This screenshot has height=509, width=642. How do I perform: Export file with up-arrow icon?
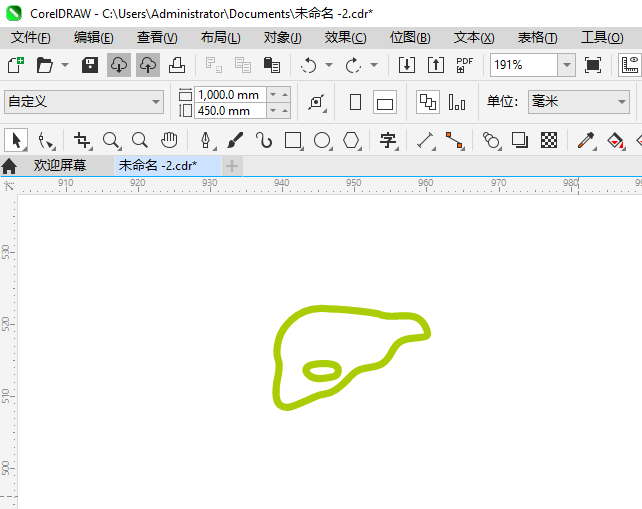pos(436,65)
